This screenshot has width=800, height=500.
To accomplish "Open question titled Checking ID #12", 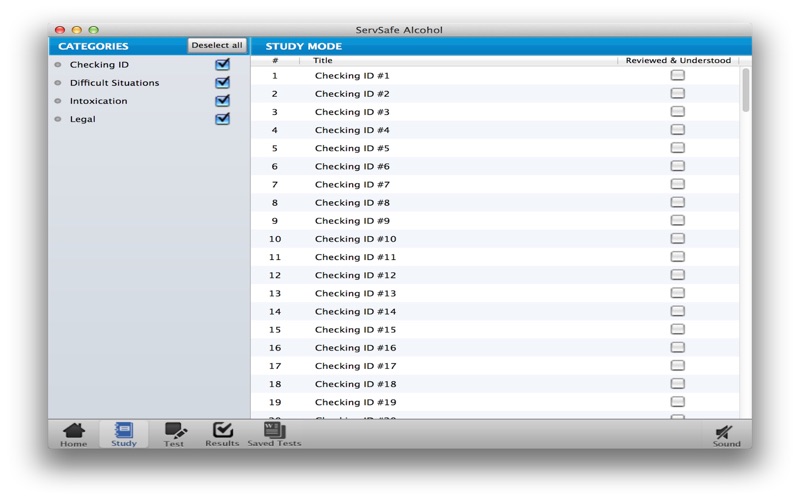I will pyautogui.click(x=356, y=275).
